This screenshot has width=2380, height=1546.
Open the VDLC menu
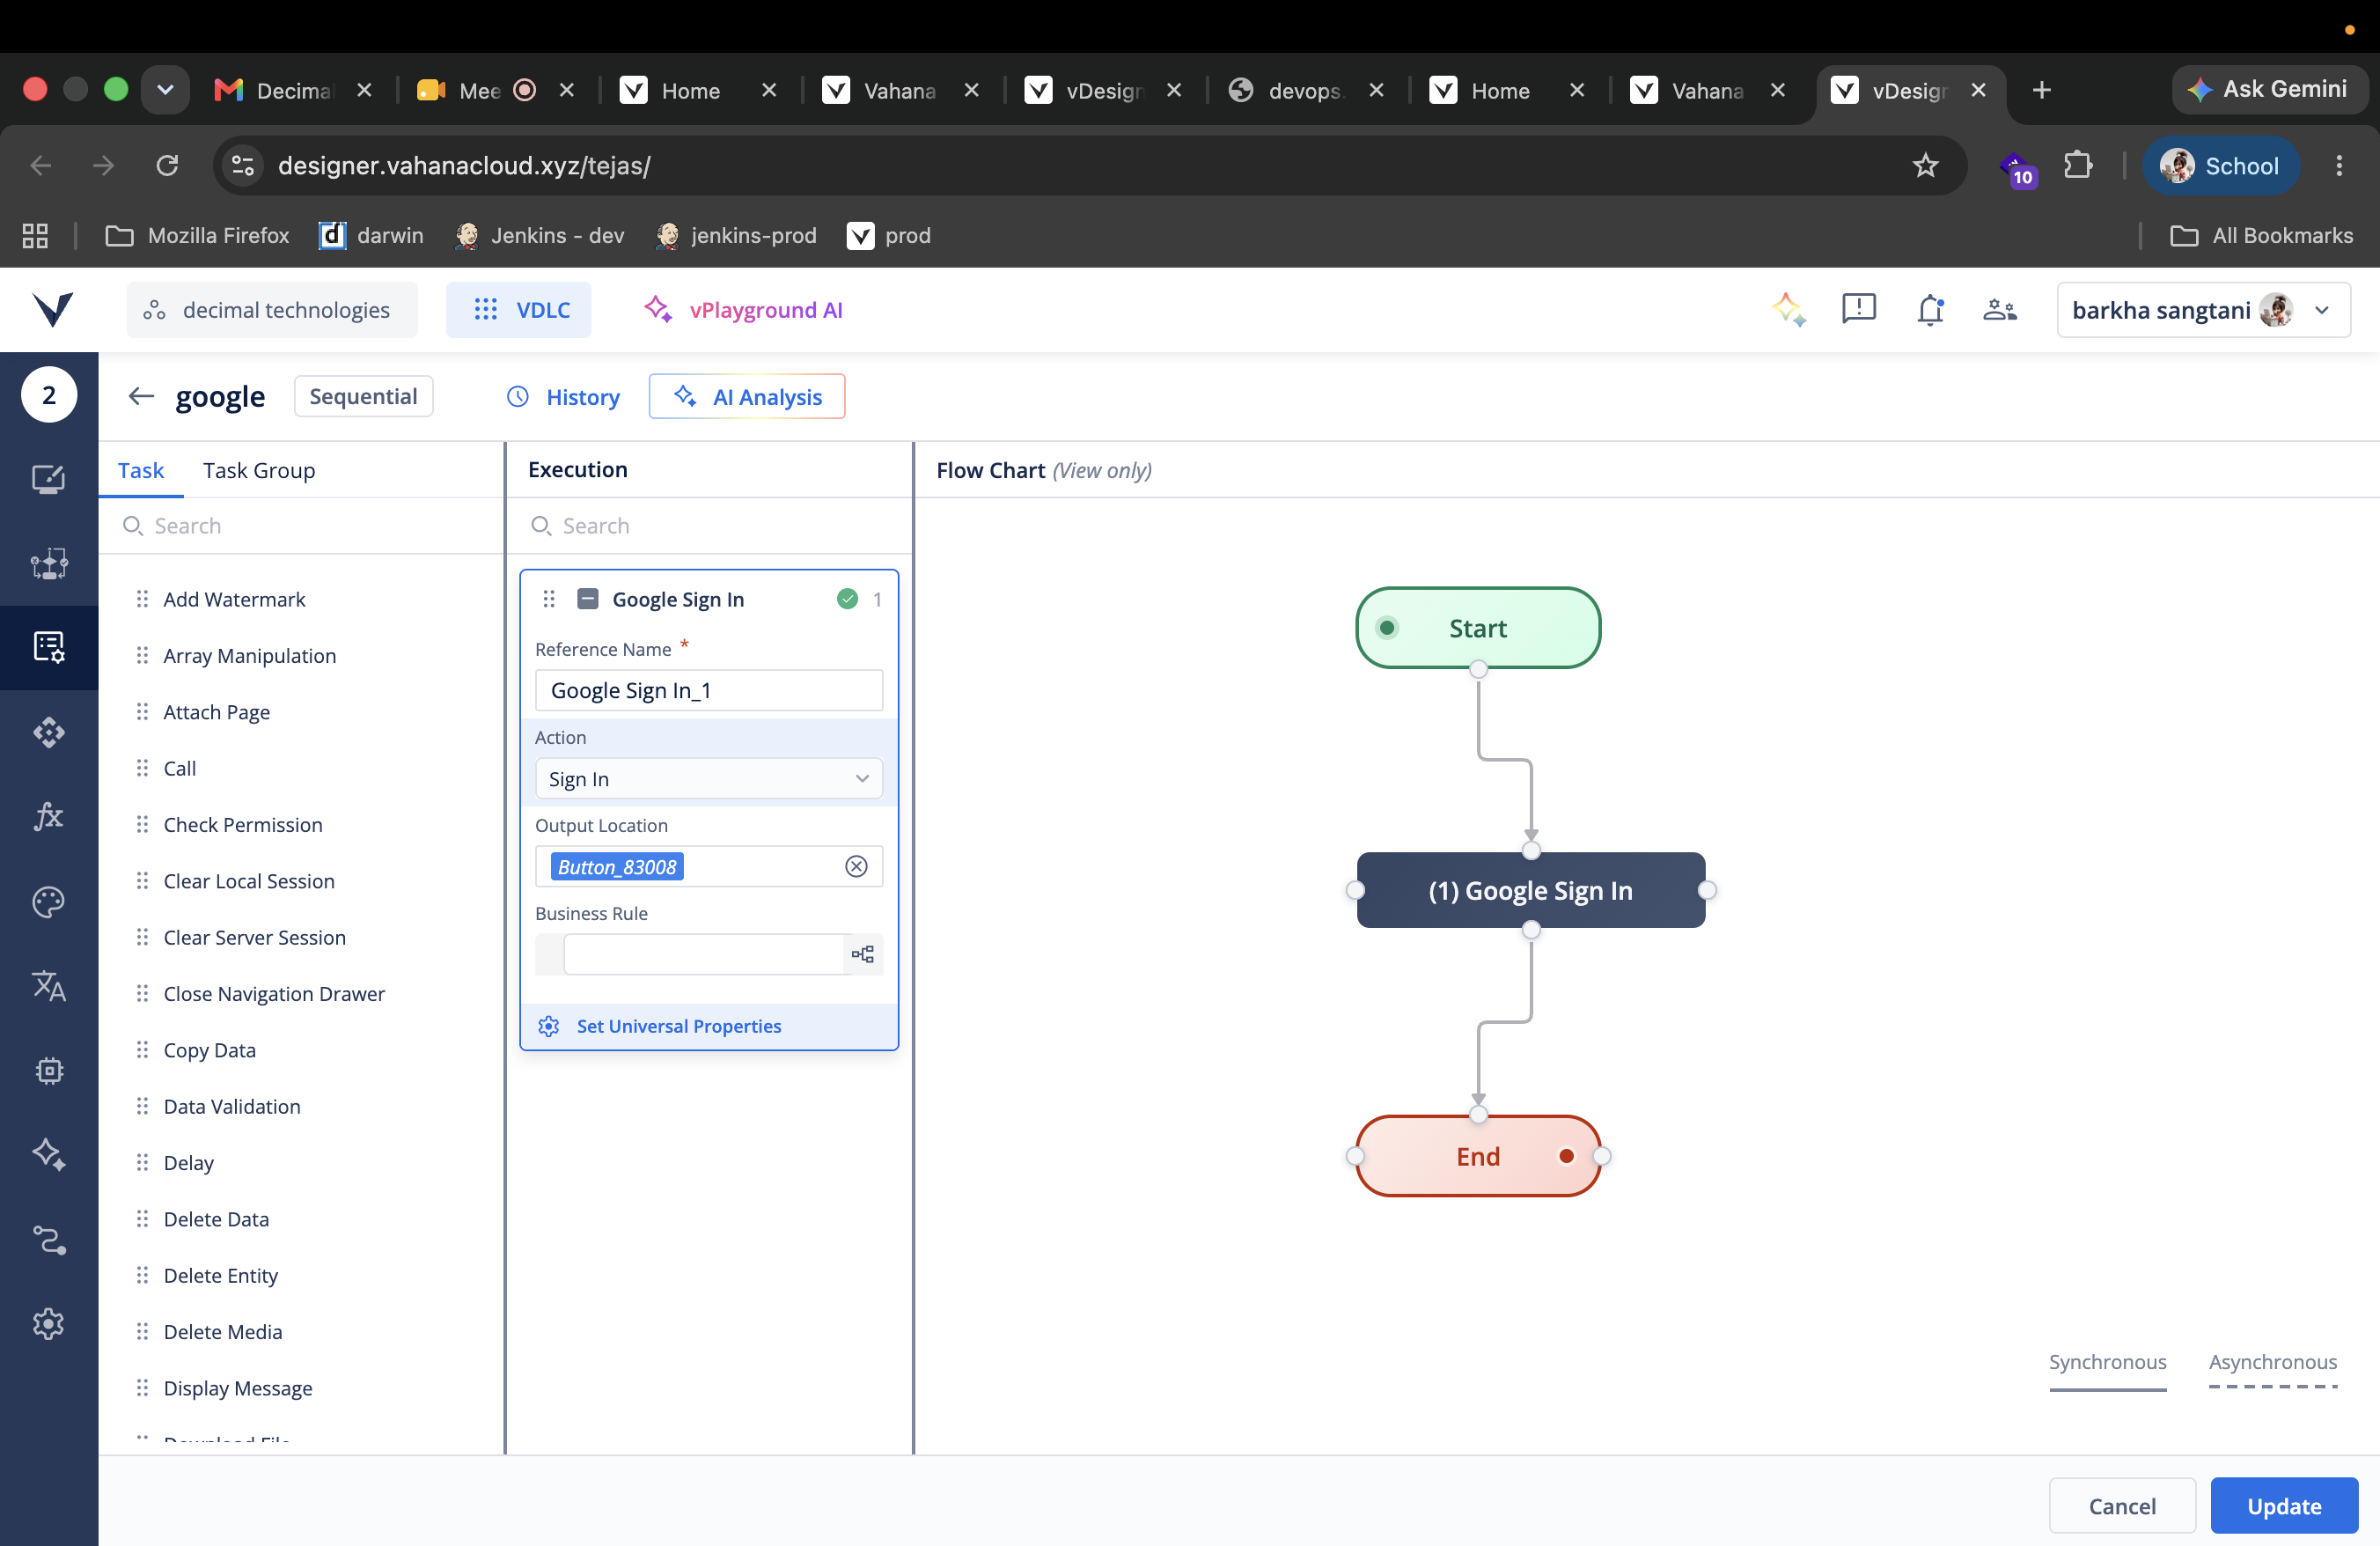click(x=518, y=310)
